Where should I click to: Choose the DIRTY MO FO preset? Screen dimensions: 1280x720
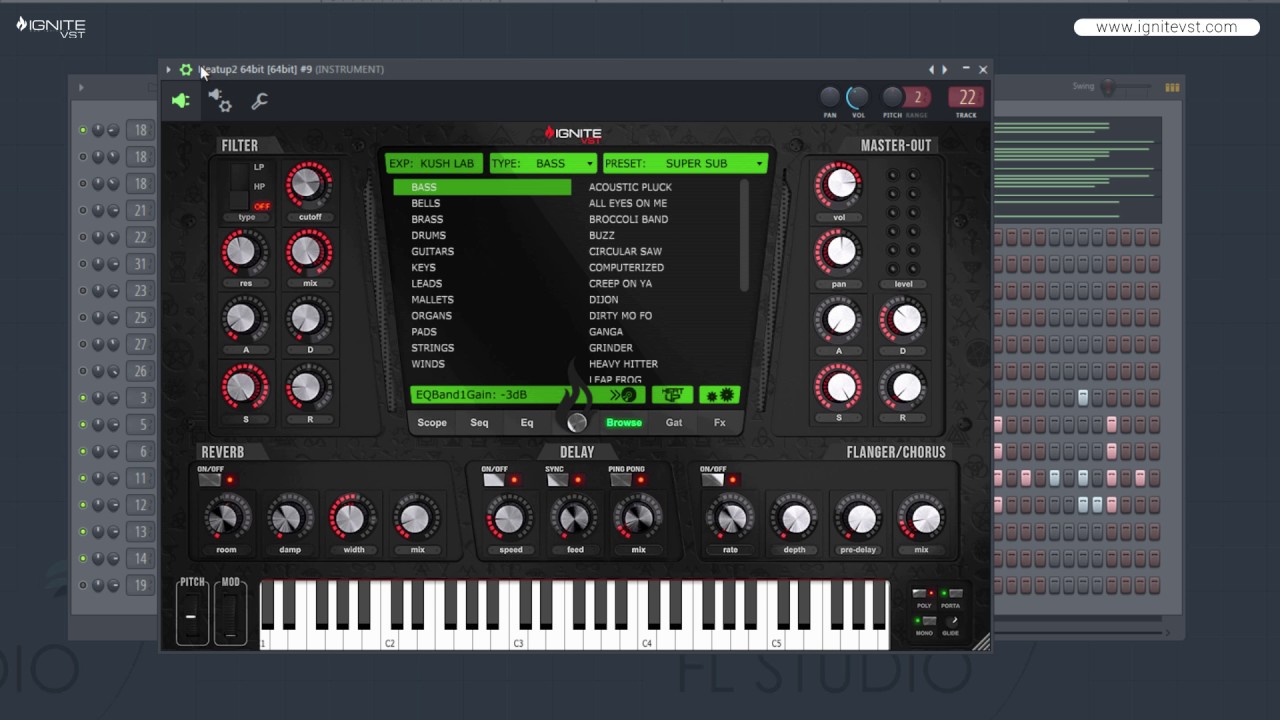pyautogui.click(x=620, y=315)
